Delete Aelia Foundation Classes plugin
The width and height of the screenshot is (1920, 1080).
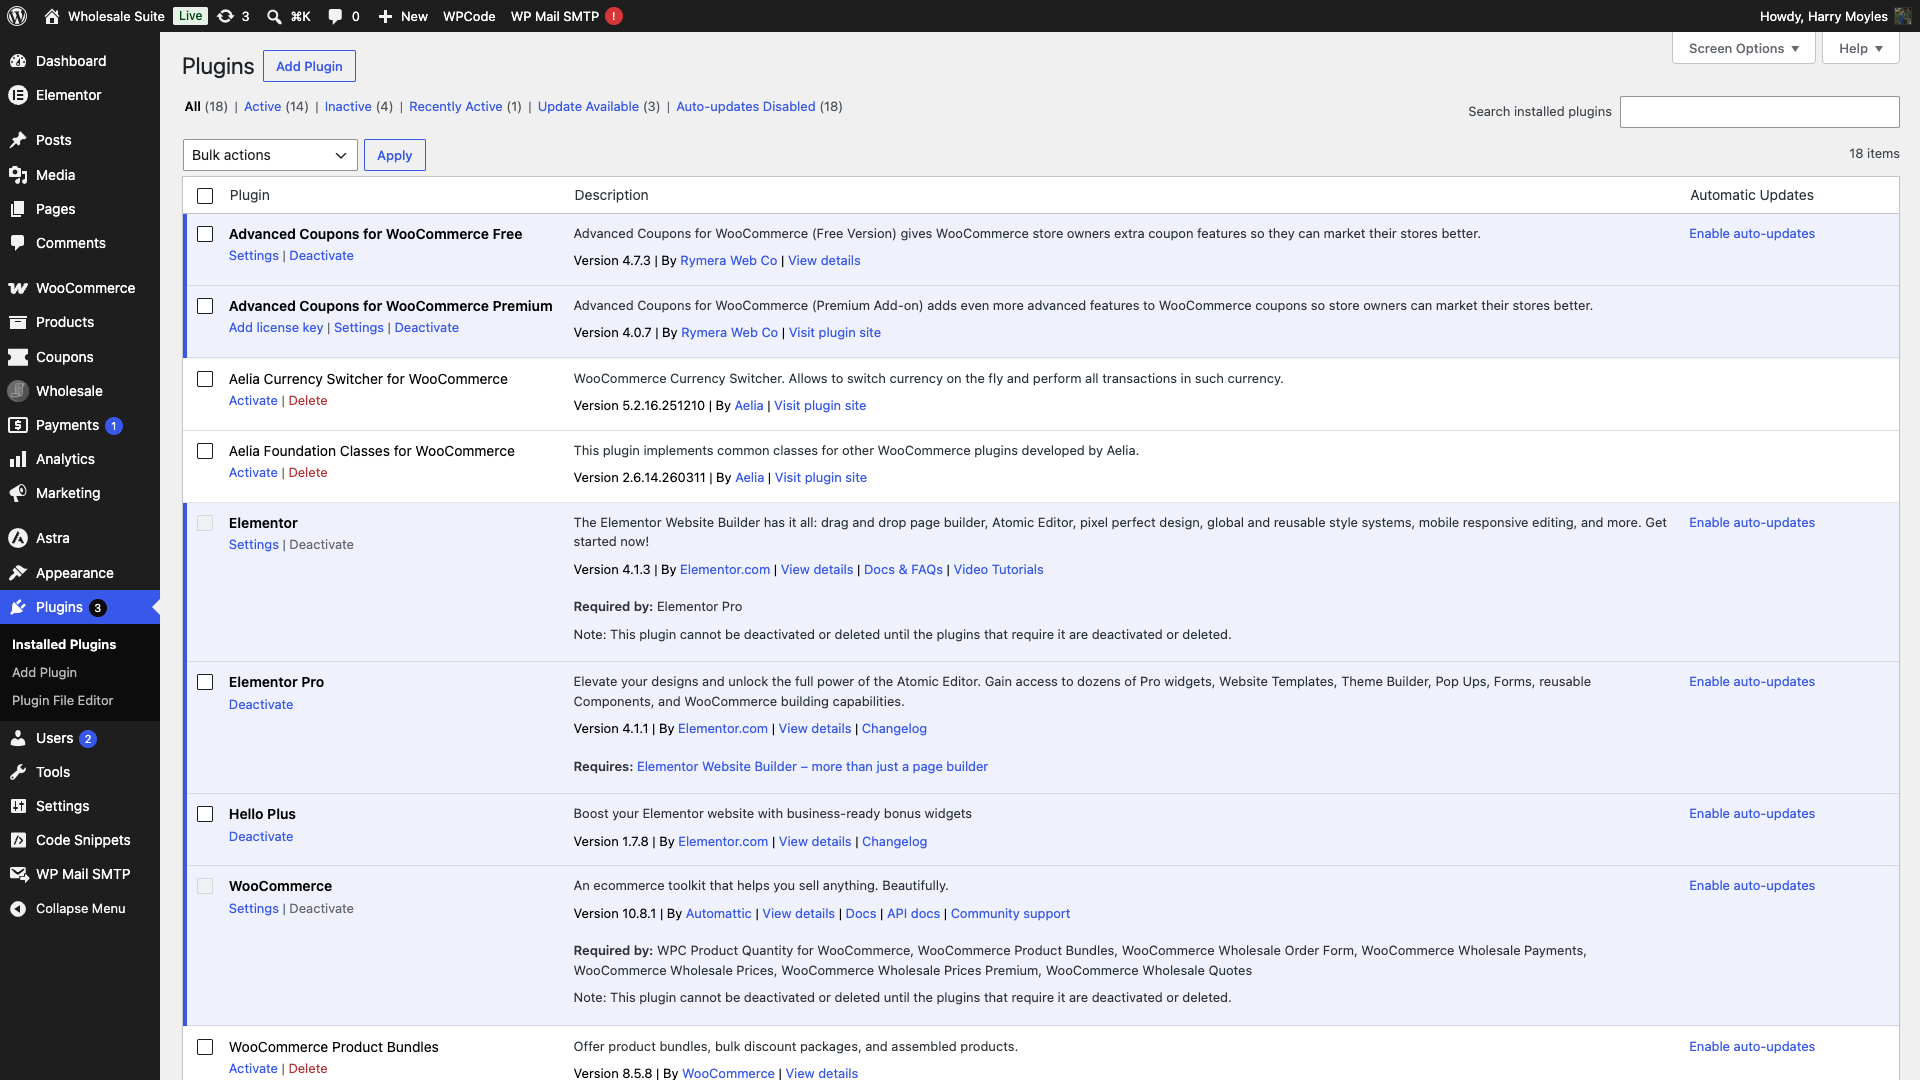[x=308, y=472]
